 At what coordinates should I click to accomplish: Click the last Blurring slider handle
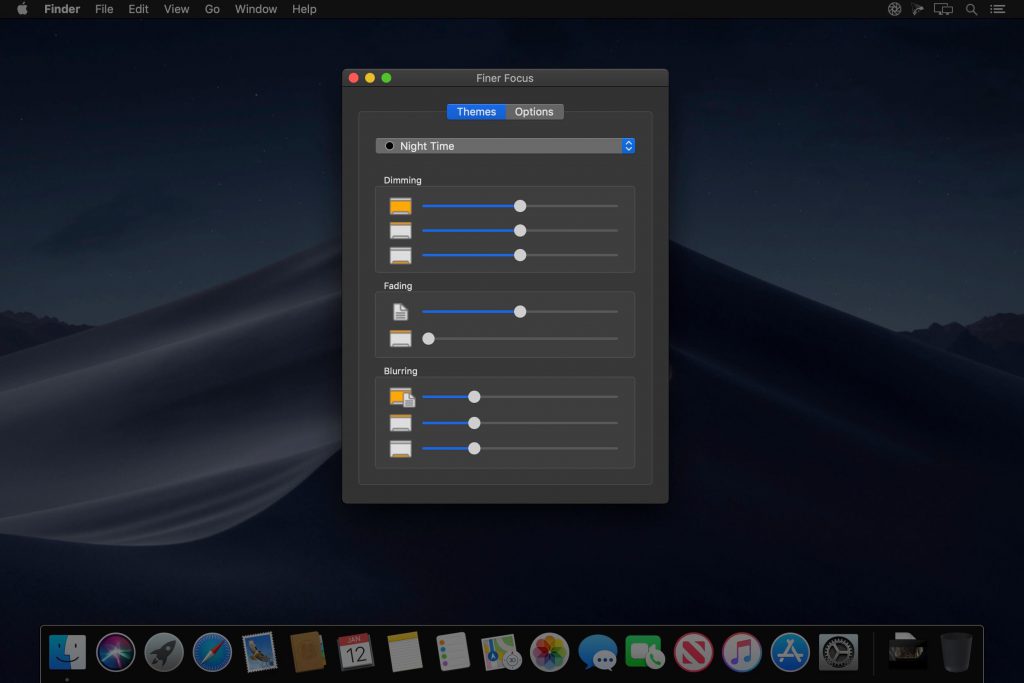point(475,448)
